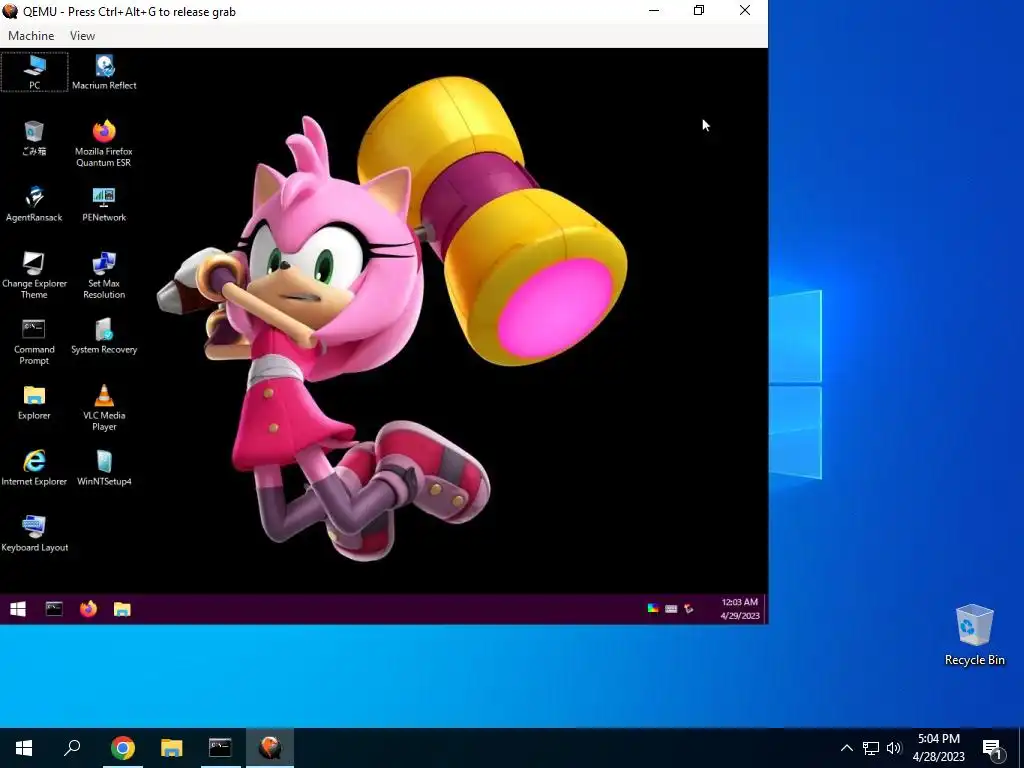Open Google Chrome from host taskbar
The height and width of the screenshot is (768, 1024).
(122, 748)
